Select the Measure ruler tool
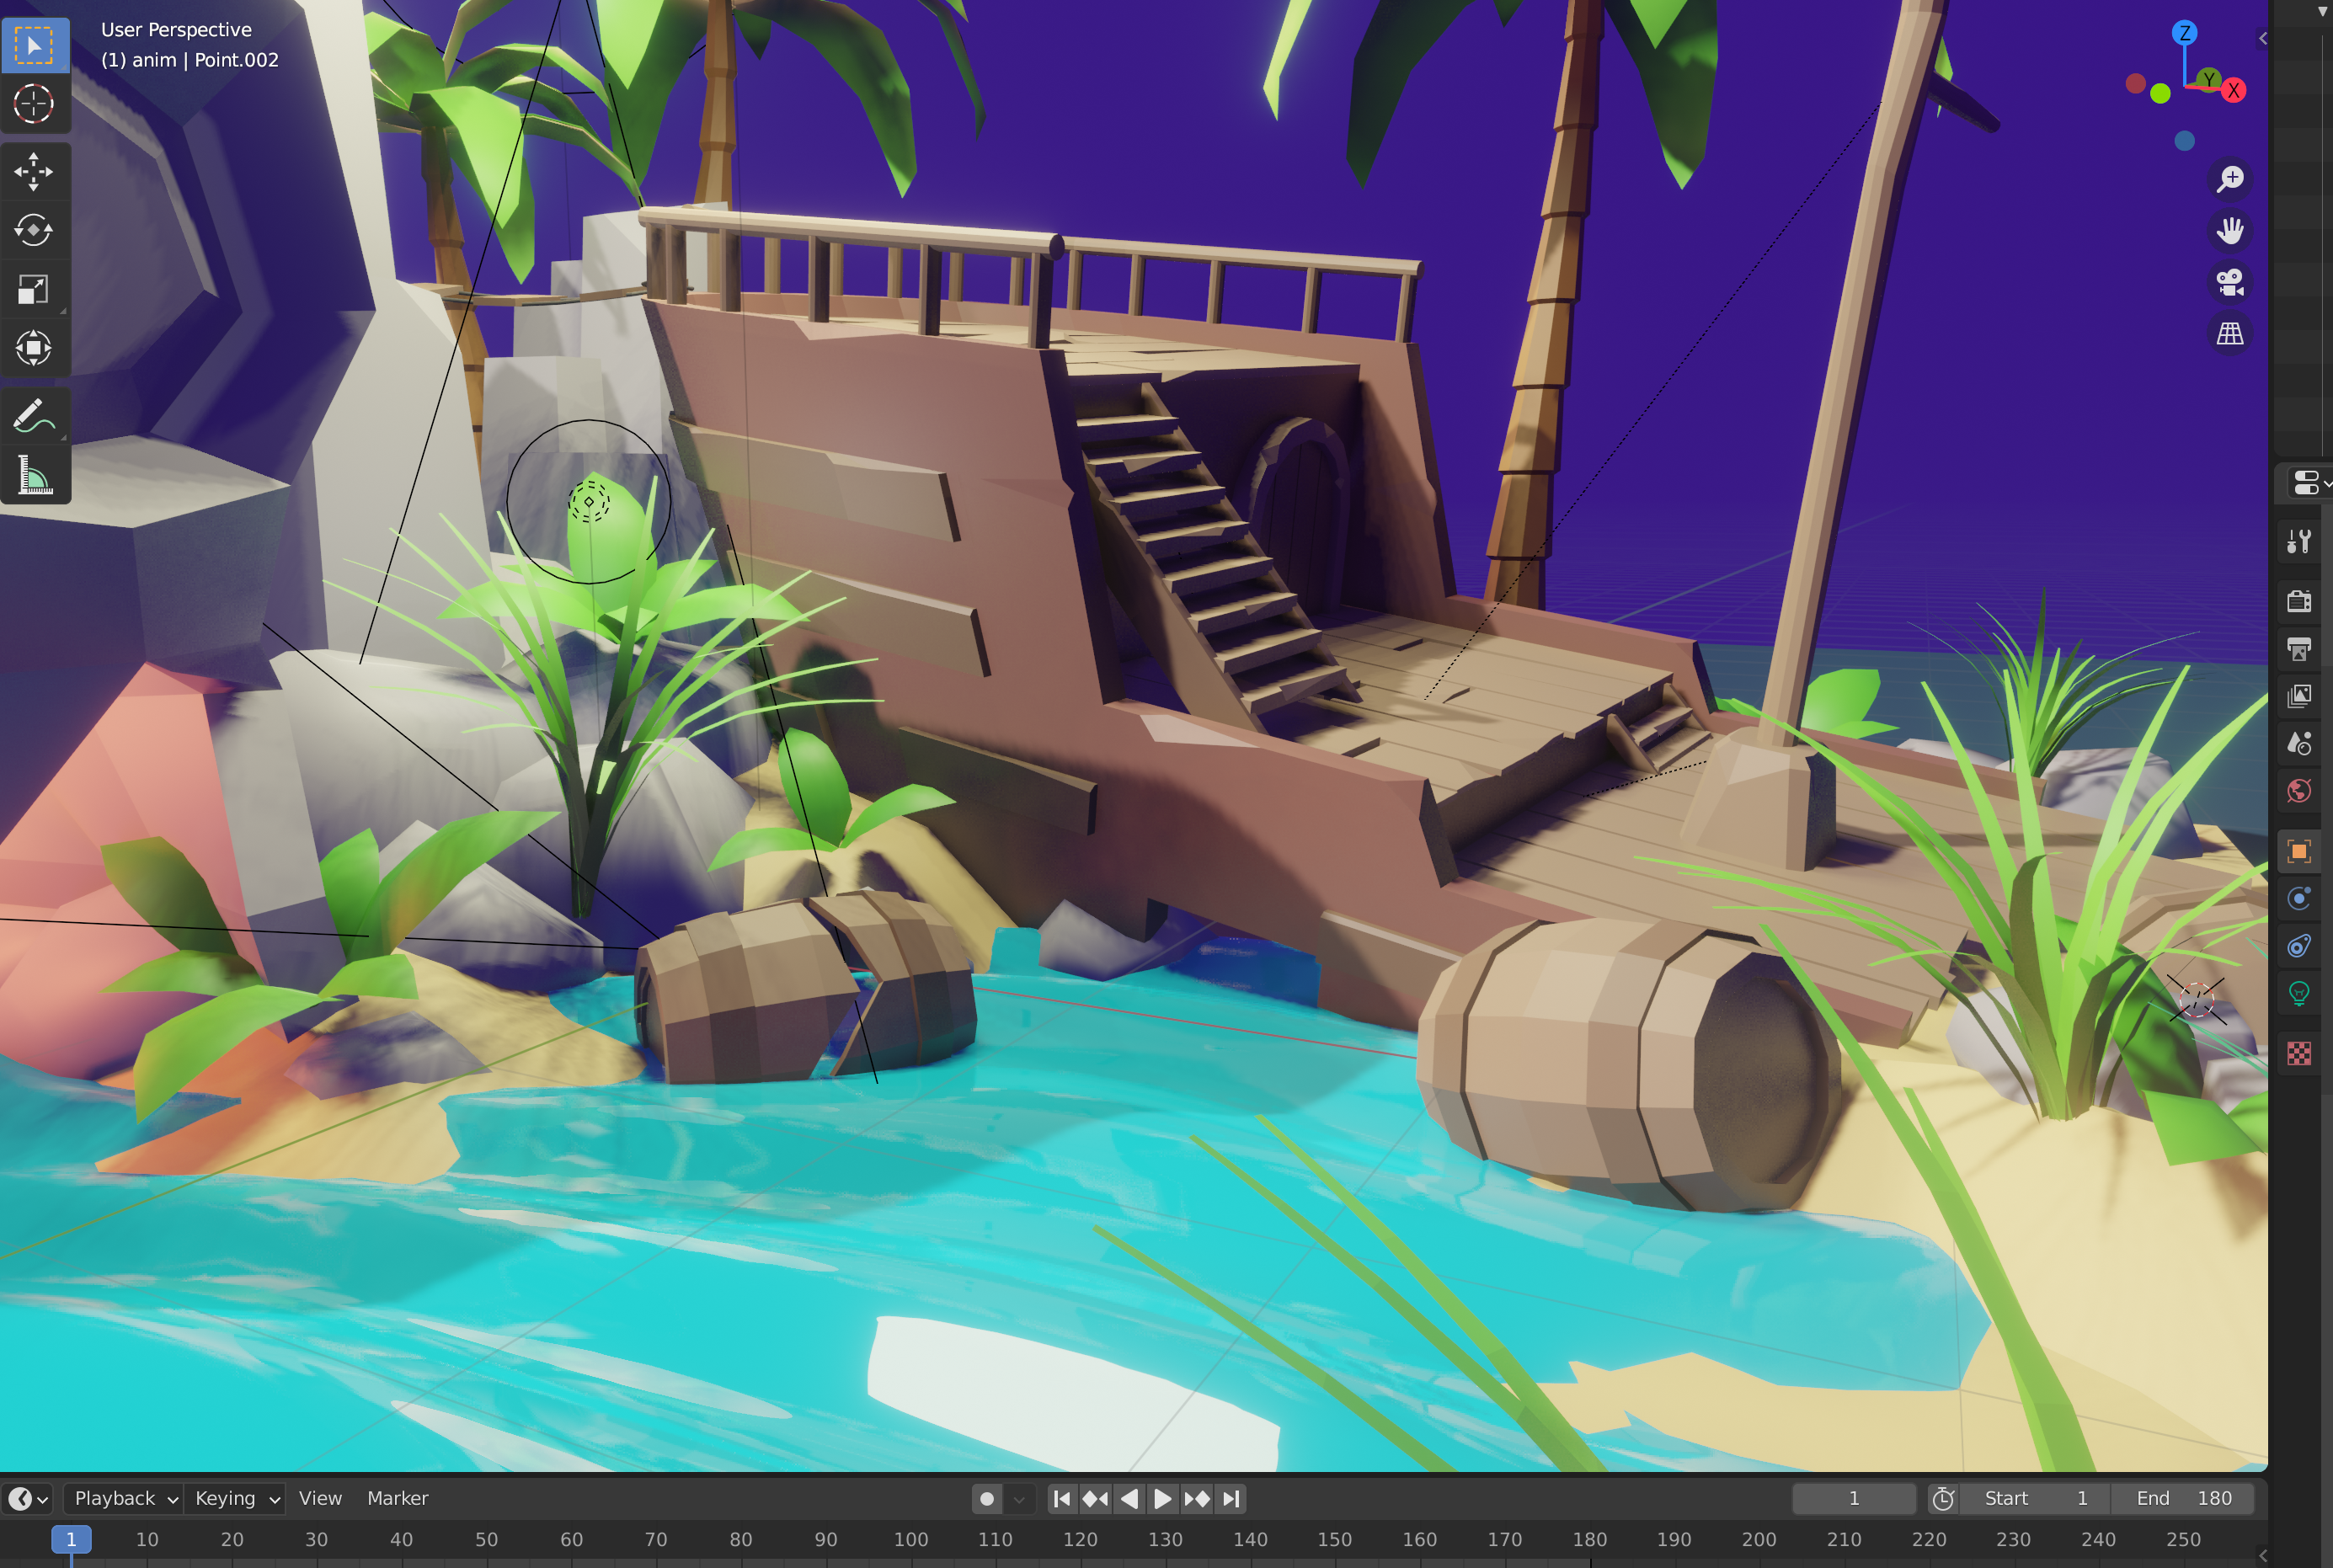Viewport: 2333px width, 1568px height. pos(34,476)
